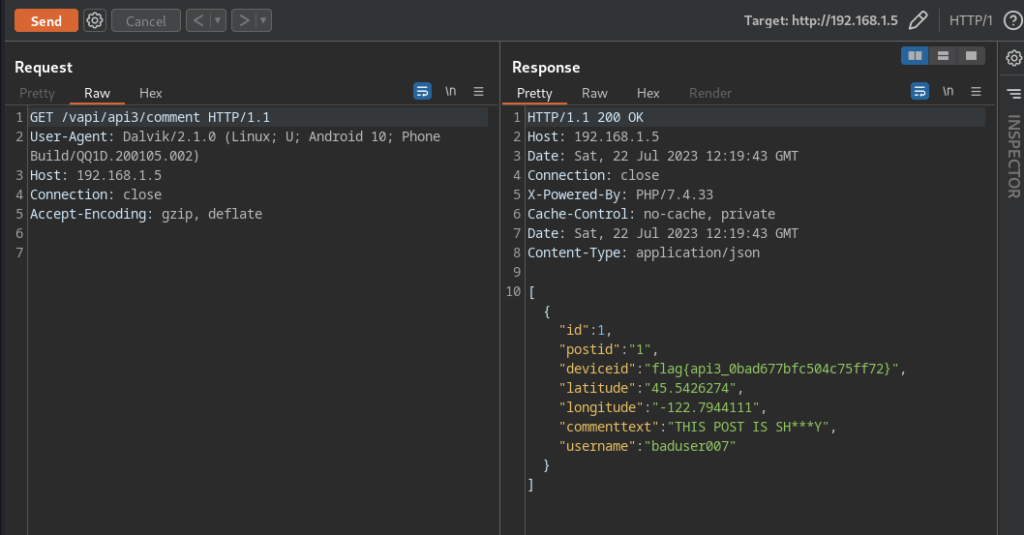This screenshot has width=1024, height=535.
Task: Click the commenttext value
Action: 748,427
